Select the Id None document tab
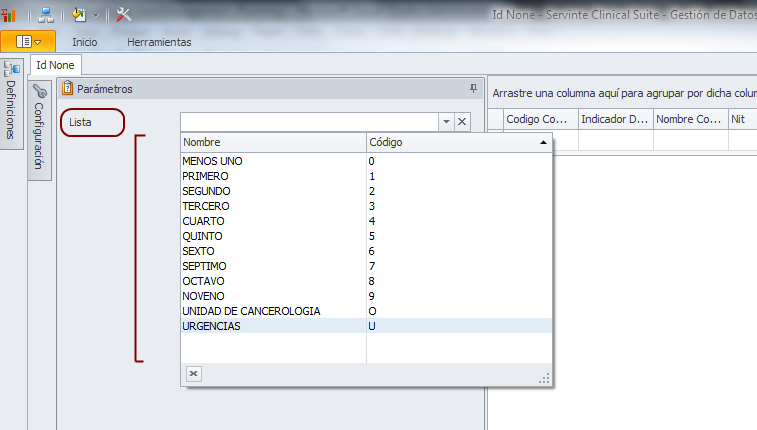 point(55,65)
